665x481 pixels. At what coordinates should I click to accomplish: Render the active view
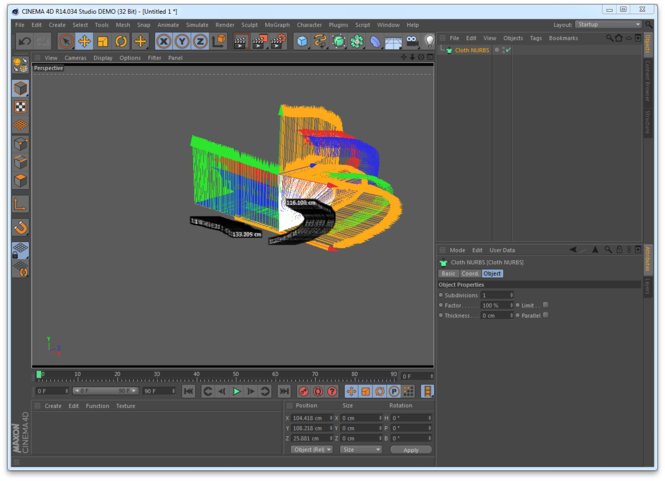[x=240, y=42]
